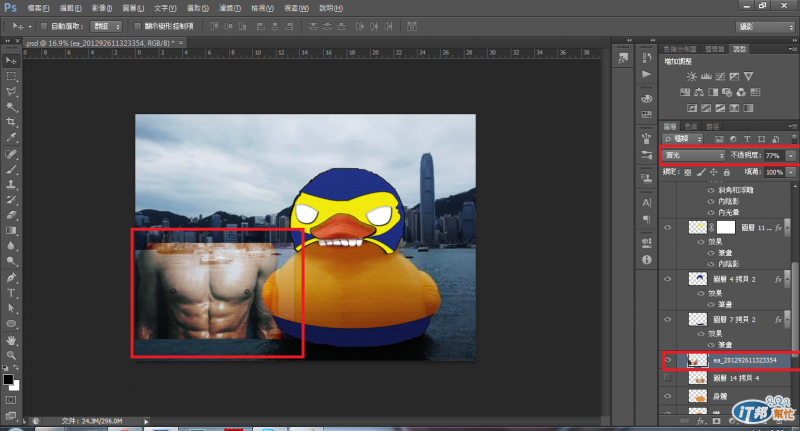Select the Move tool in the toolbox

click(11, 61)
